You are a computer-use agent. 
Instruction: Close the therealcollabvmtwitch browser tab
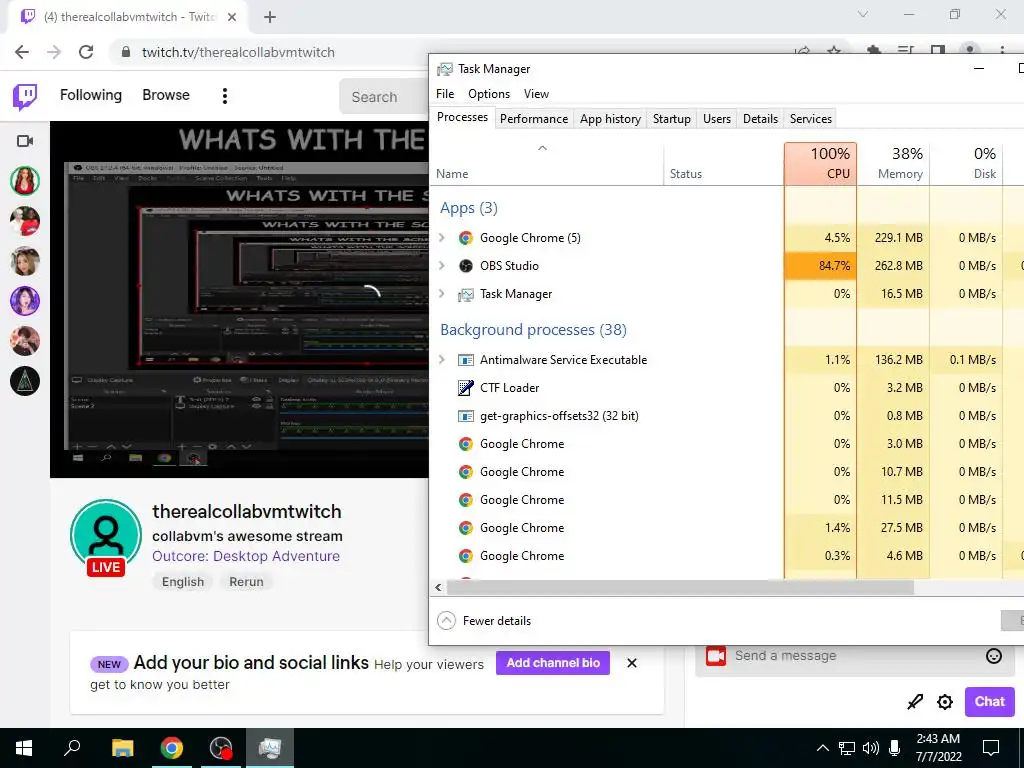(232, 17)
